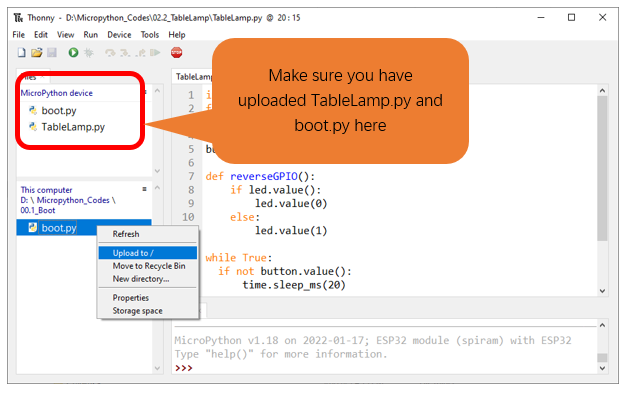Click the Step out toolbar icon
This screenshot has width=627, height=393.
(140, 53)
